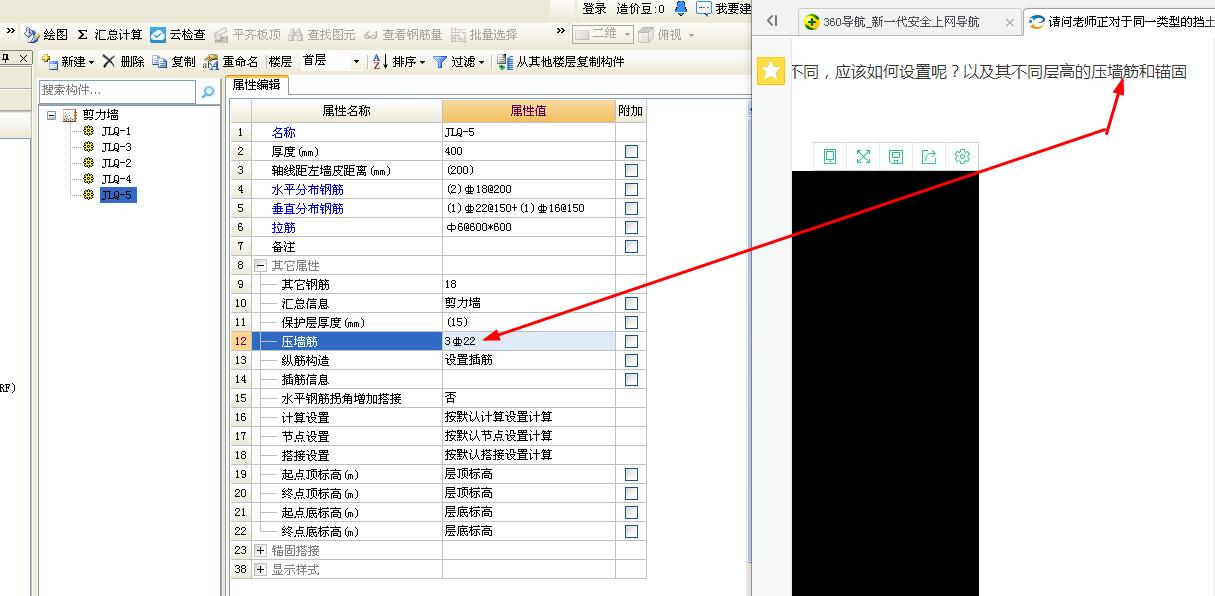This screenshot has height=596, width=1215.
Task: Select JLQ-5 in the component tree
Action: coord(117,195)
